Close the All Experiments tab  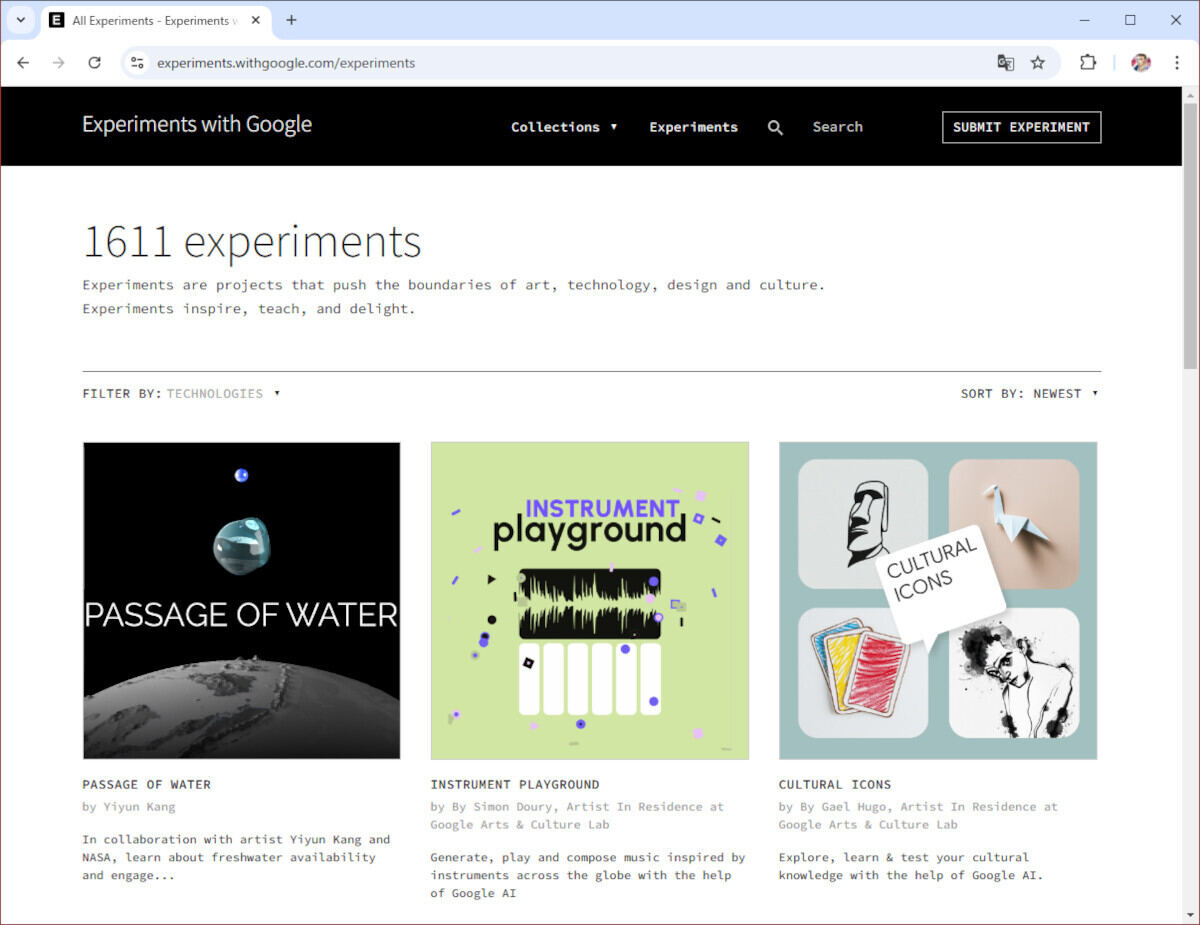[x=257, y=20]
